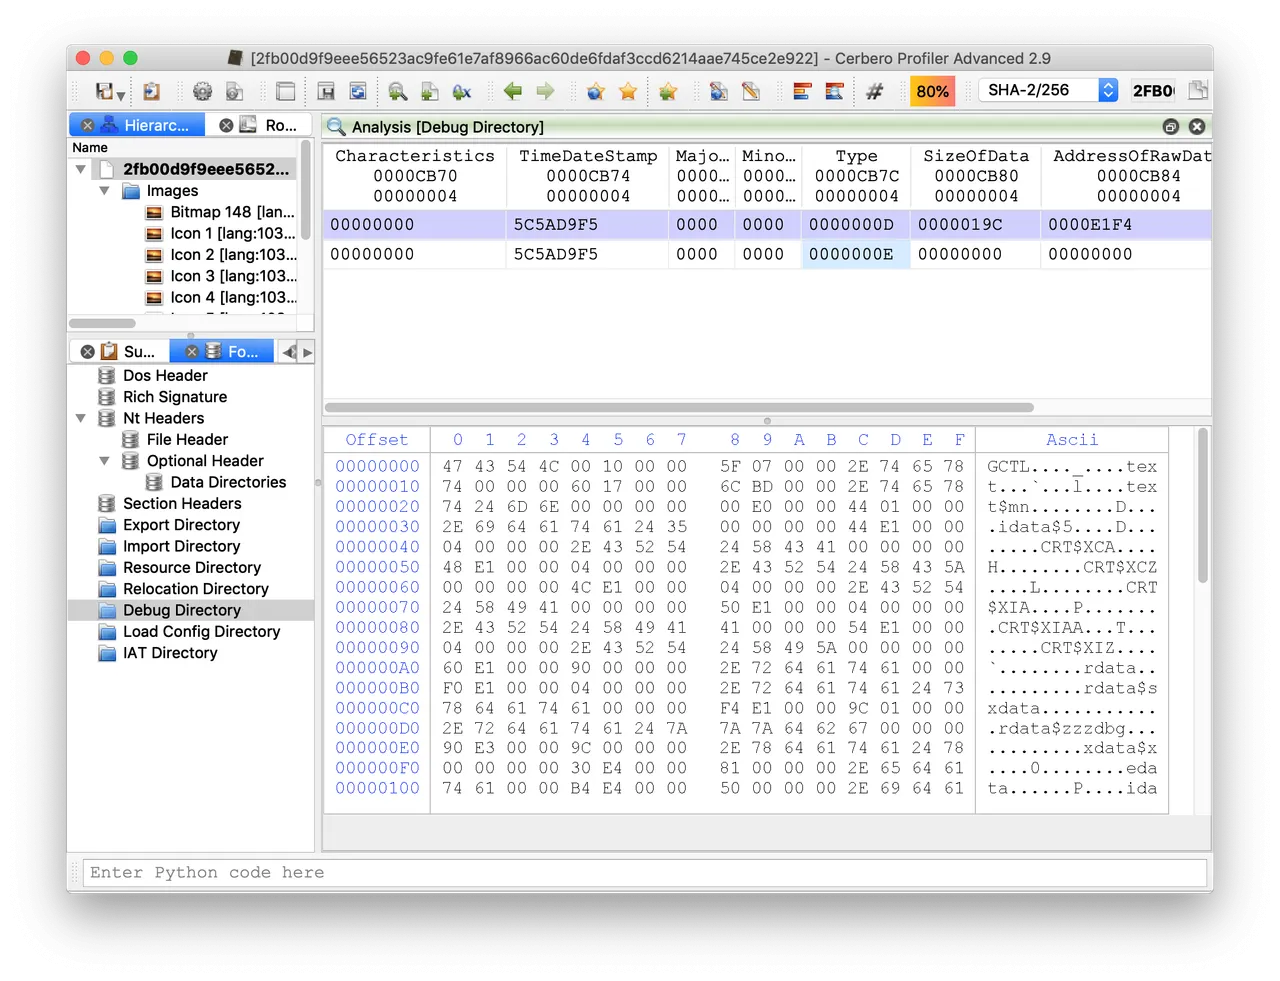Screen dimensions: 1280x981
Task: Collapse the Images tree node
Action: (104, 190)
